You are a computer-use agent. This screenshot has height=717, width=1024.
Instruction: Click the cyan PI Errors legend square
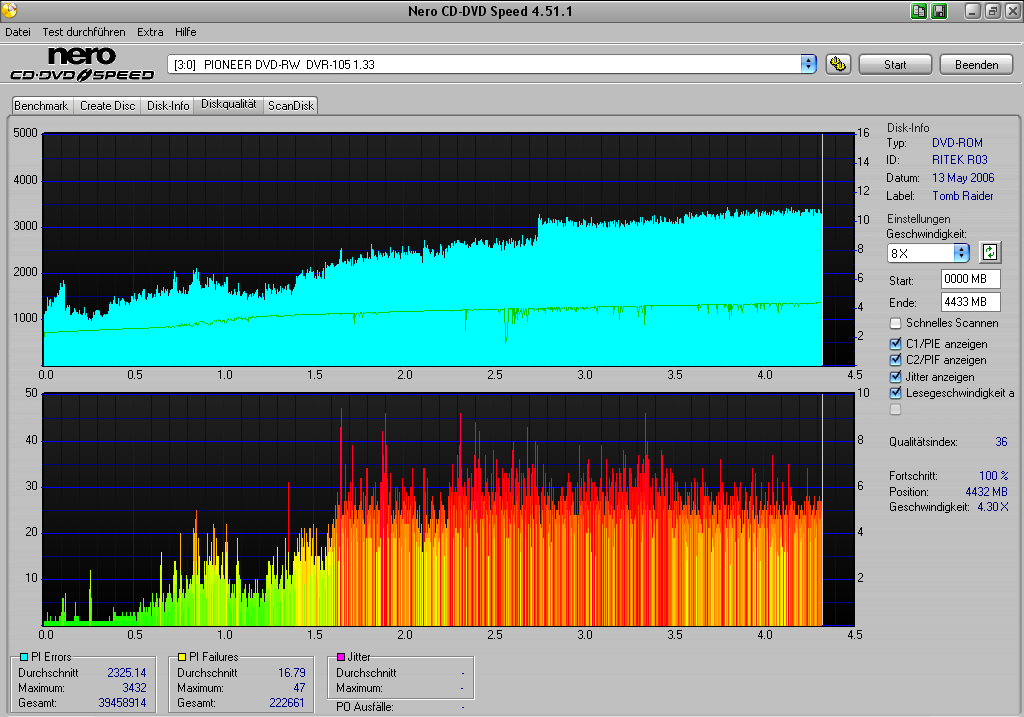24,657
